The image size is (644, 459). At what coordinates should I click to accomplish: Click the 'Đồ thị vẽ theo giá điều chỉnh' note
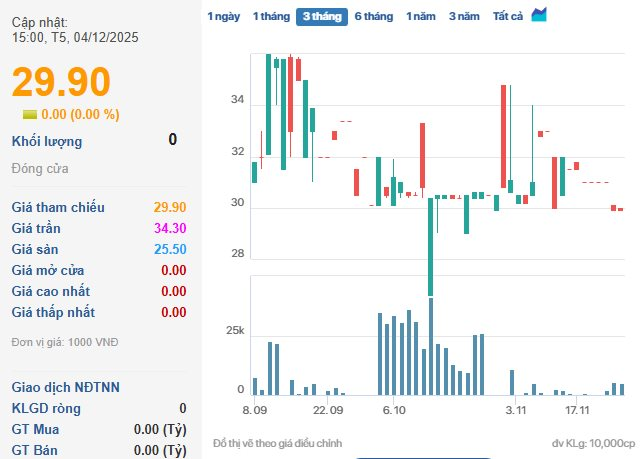pyautogui.click(x=278, y=443)
